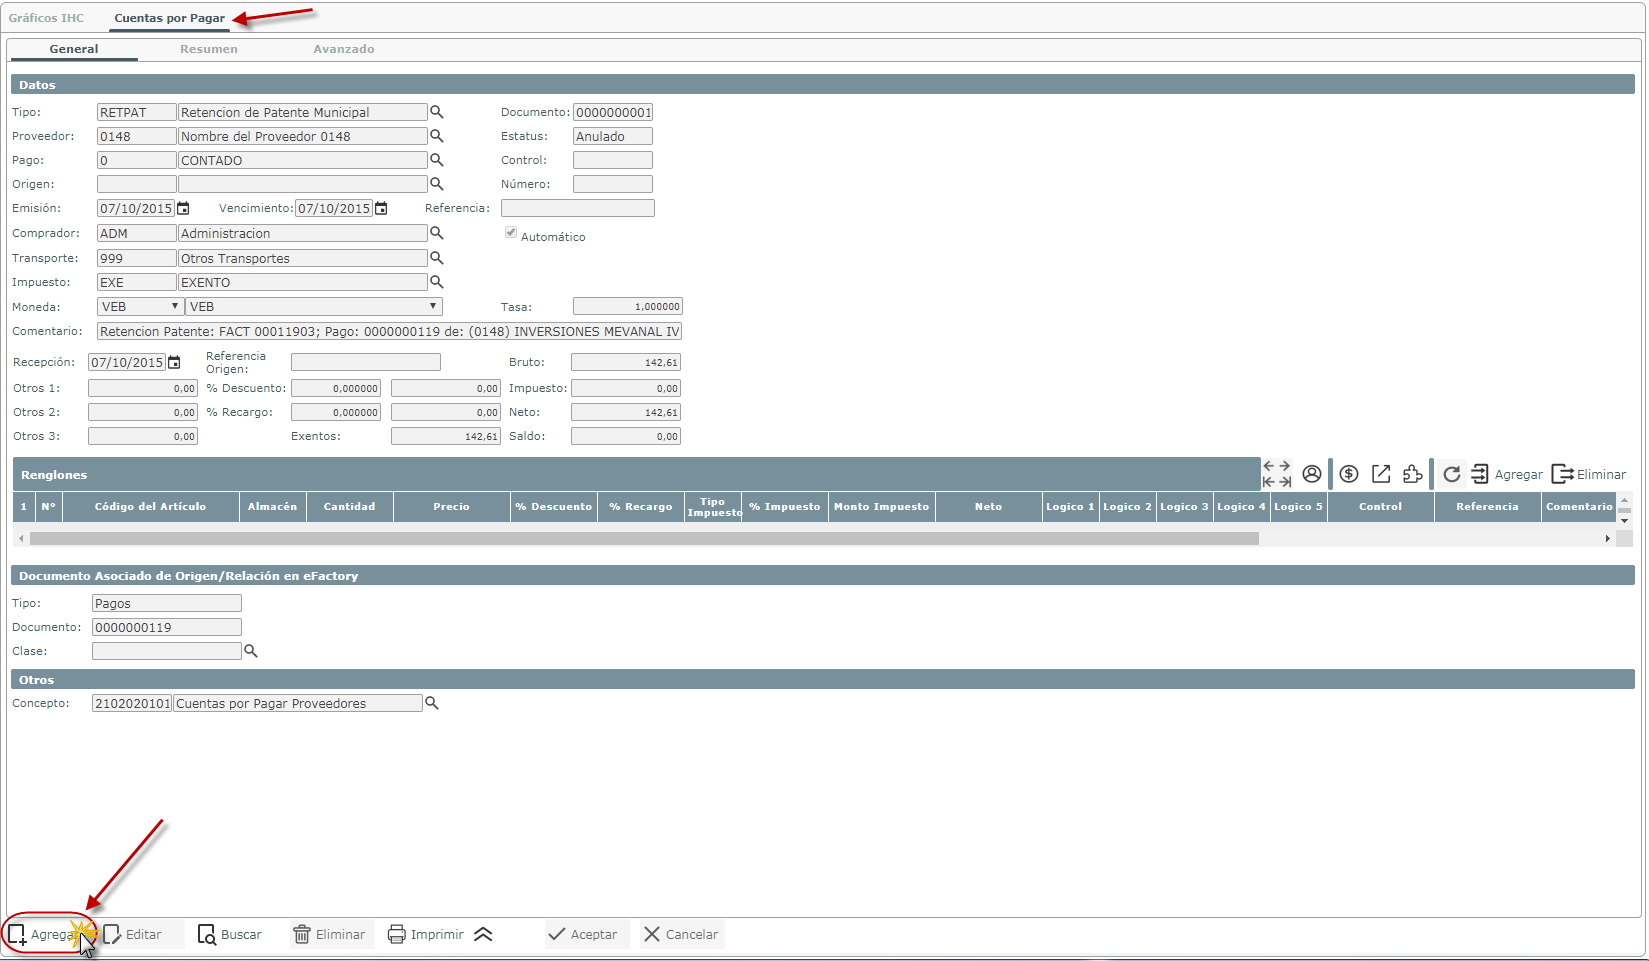Open the Gráficos IHC tab
1649x961 pixels.
click(46, 18)
